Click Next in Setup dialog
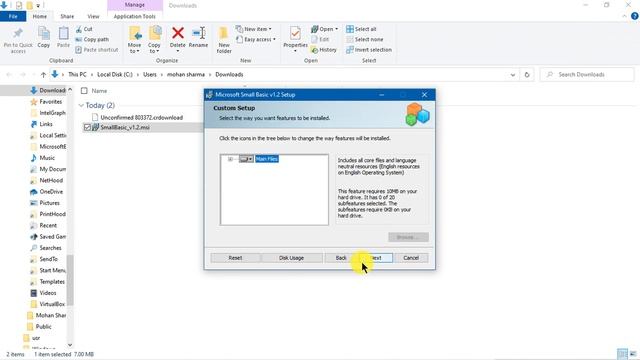Screen dimensions: 640x360 pyautogui.click(x=376, y=258)
